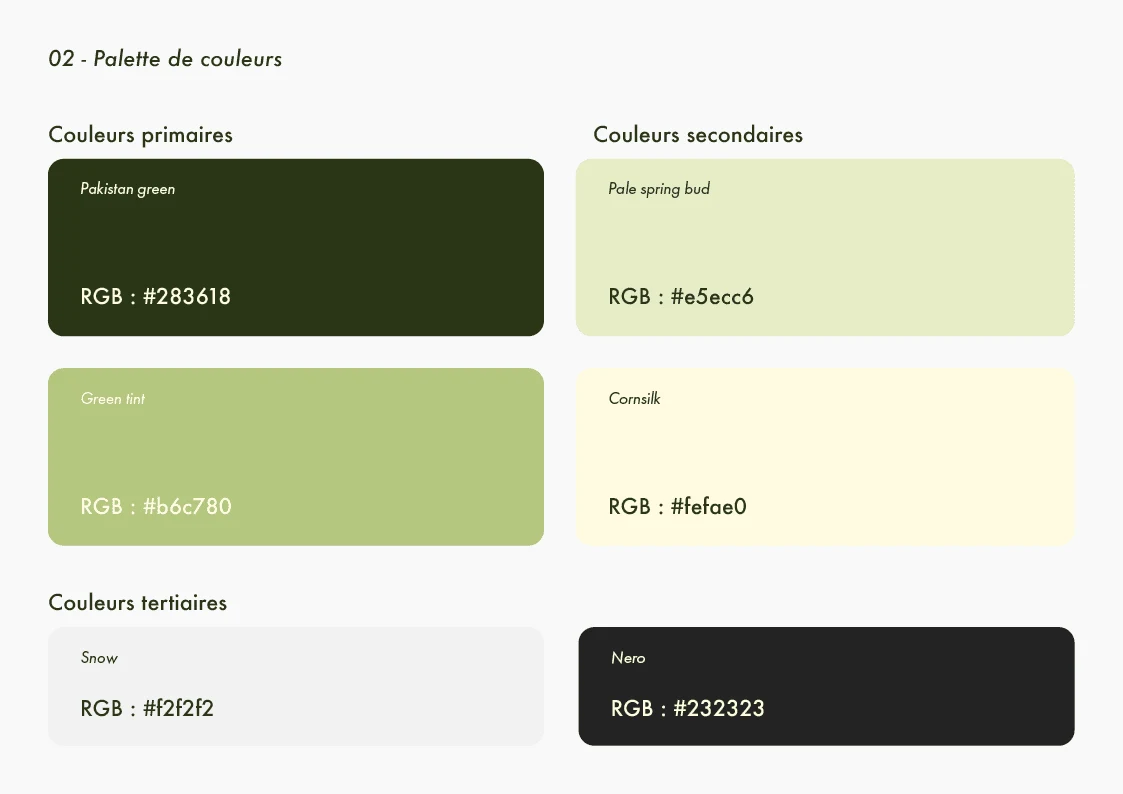
Task: Click the 'Green tint' name label
Action: [x=113, y=399]
